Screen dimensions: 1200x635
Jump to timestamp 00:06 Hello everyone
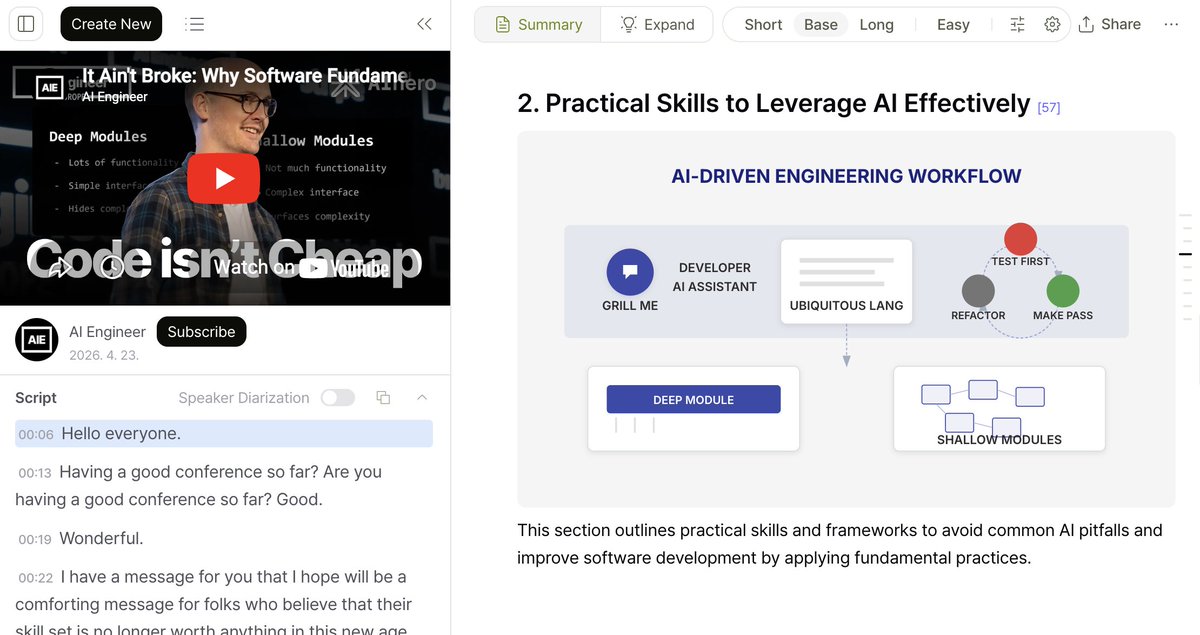(x=224, y=433)
